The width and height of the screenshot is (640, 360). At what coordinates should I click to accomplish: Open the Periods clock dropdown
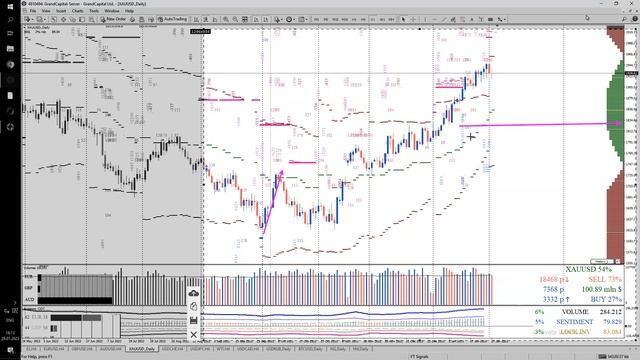pyautogui.click(x=290, y=19)
